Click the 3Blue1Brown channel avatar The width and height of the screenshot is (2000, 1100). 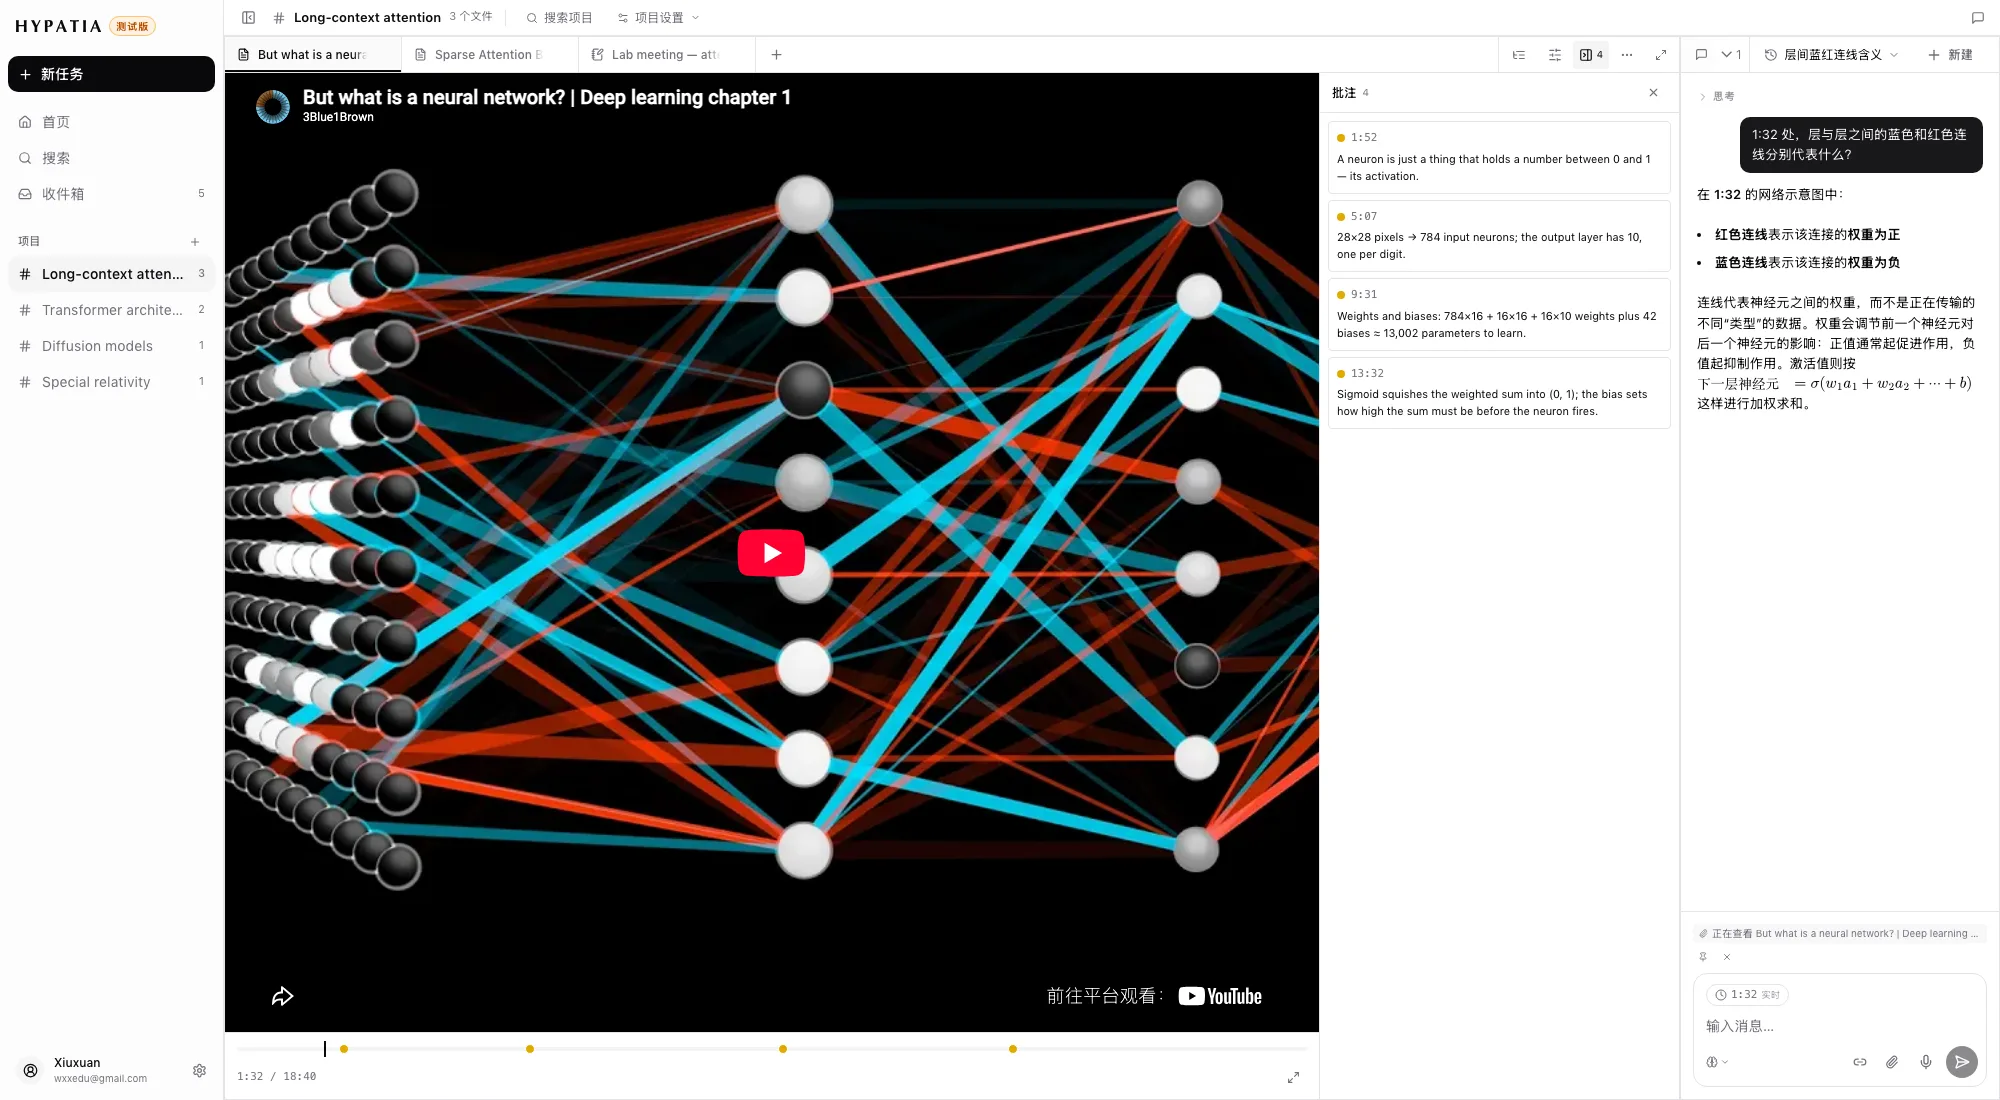[273, 106]
